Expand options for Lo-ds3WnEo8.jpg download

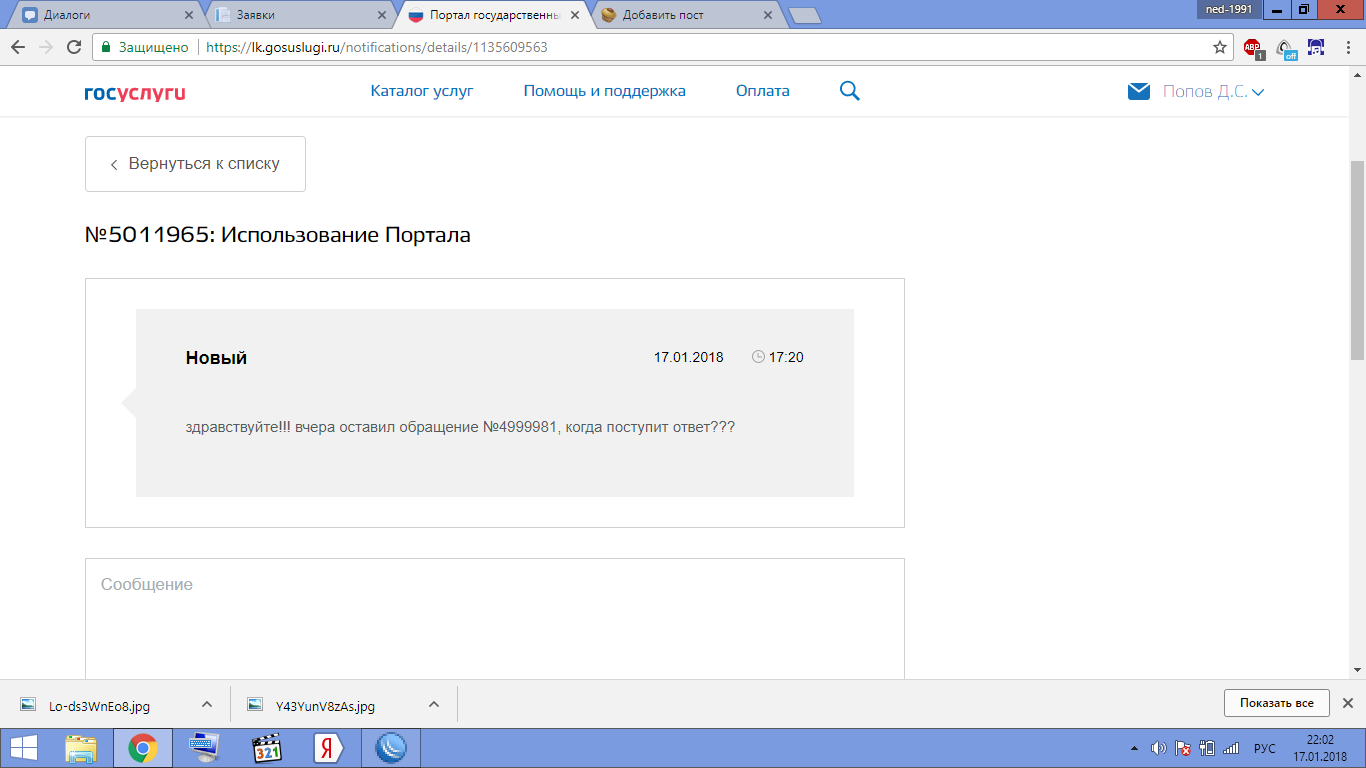(x=206, y=704)
